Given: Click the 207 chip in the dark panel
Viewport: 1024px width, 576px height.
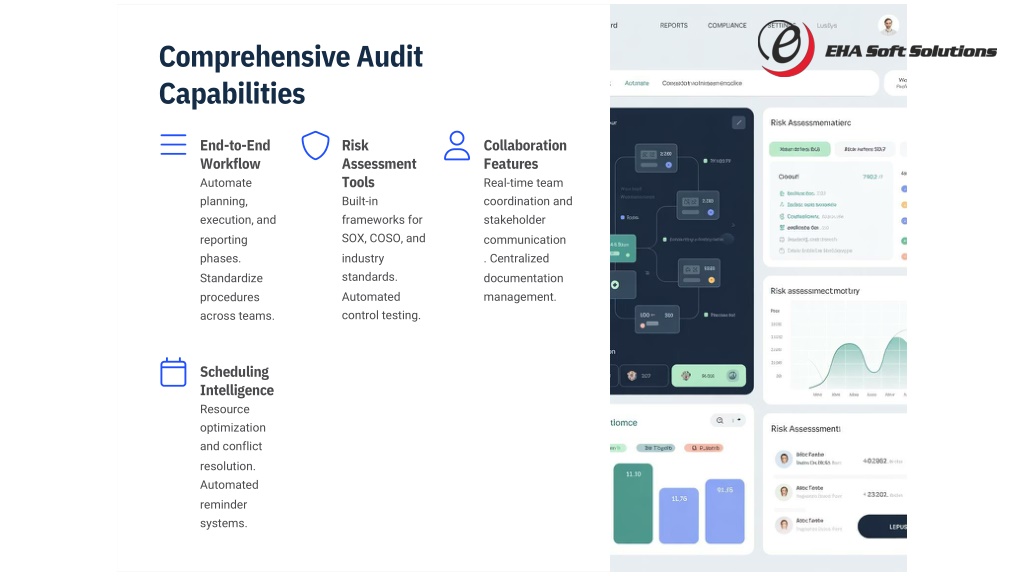Looking at the screenshot, I should [643, 376].
